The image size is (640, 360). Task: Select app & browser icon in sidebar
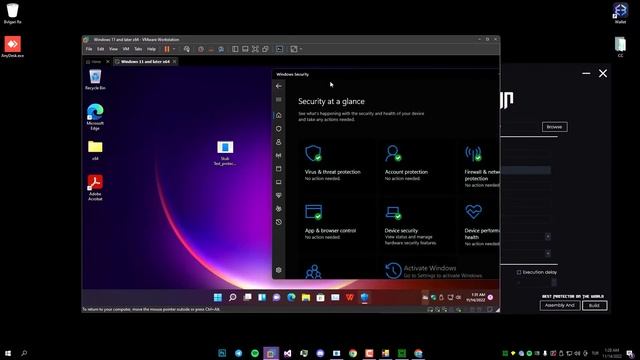tap(279, 169)
